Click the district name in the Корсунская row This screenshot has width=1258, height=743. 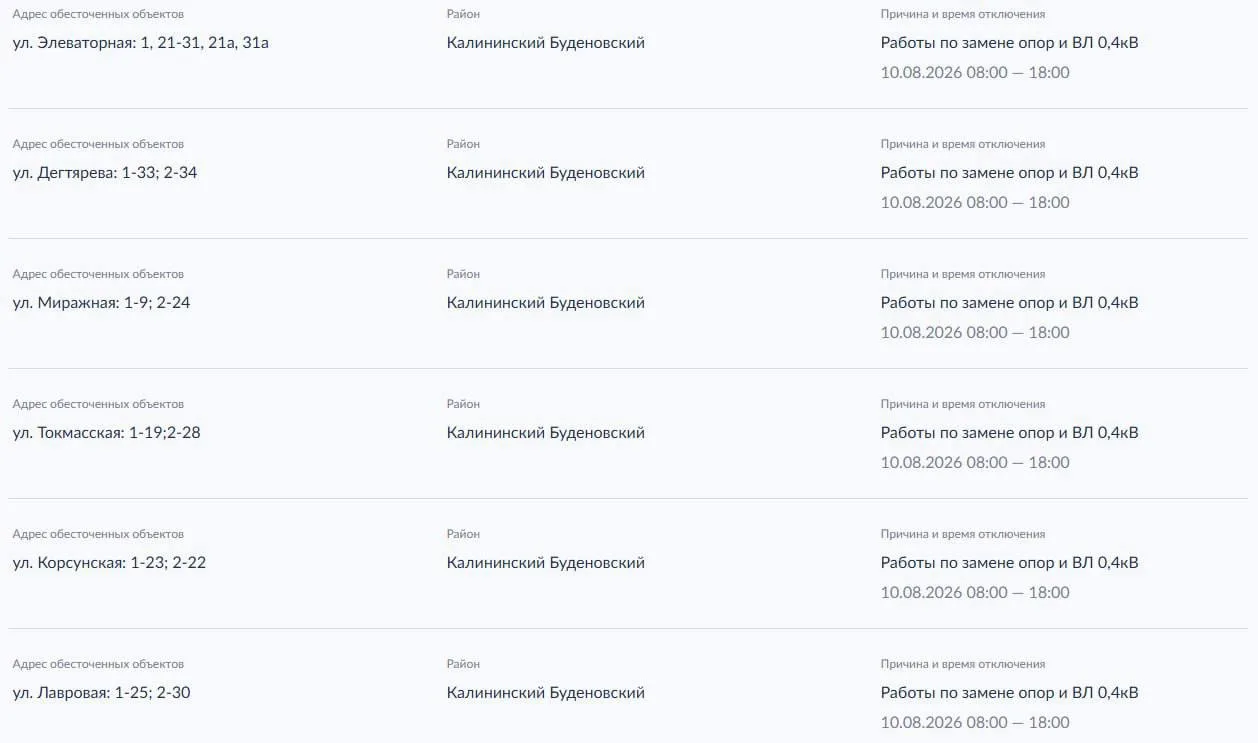(x=546, y=563)
